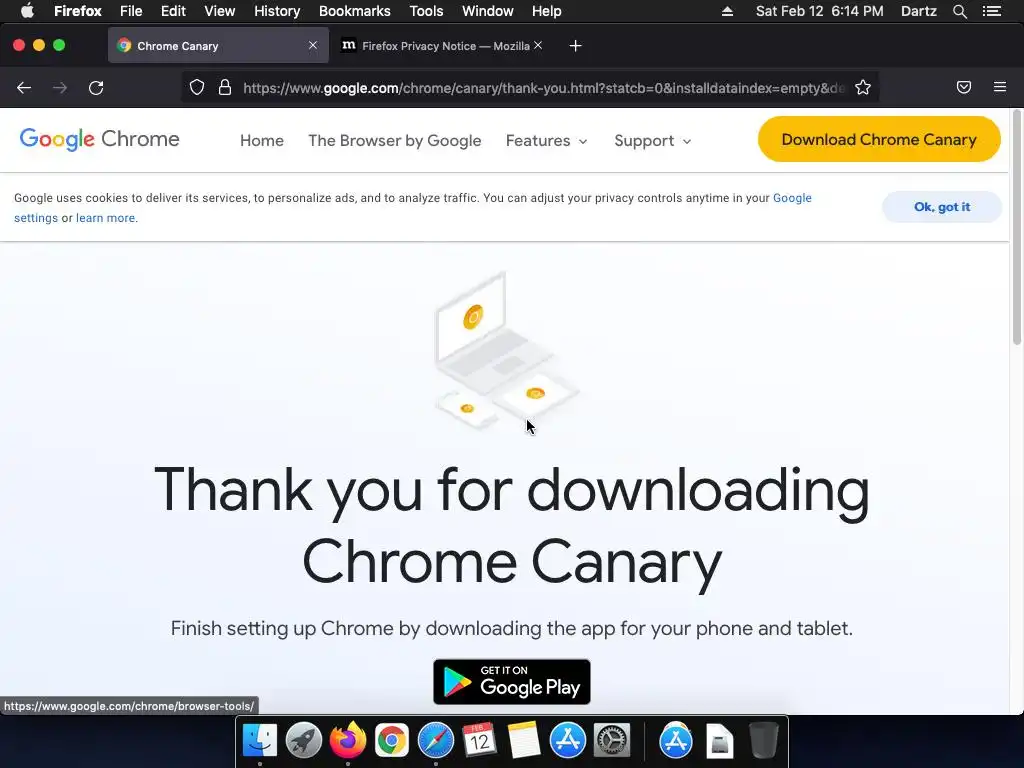
Task: Expand the Features dropdown
Action: [547, 140]
